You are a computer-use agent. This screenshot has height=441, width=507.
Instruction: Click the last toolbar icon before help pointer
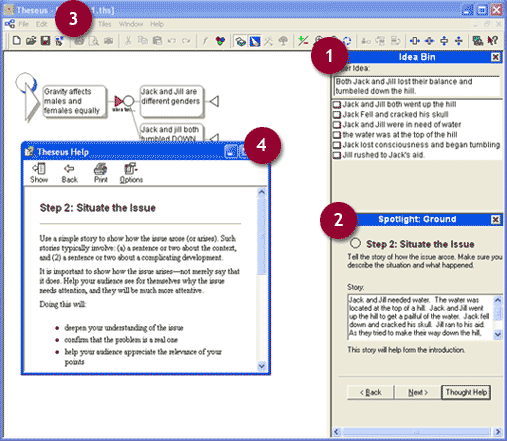coord(478,41)
